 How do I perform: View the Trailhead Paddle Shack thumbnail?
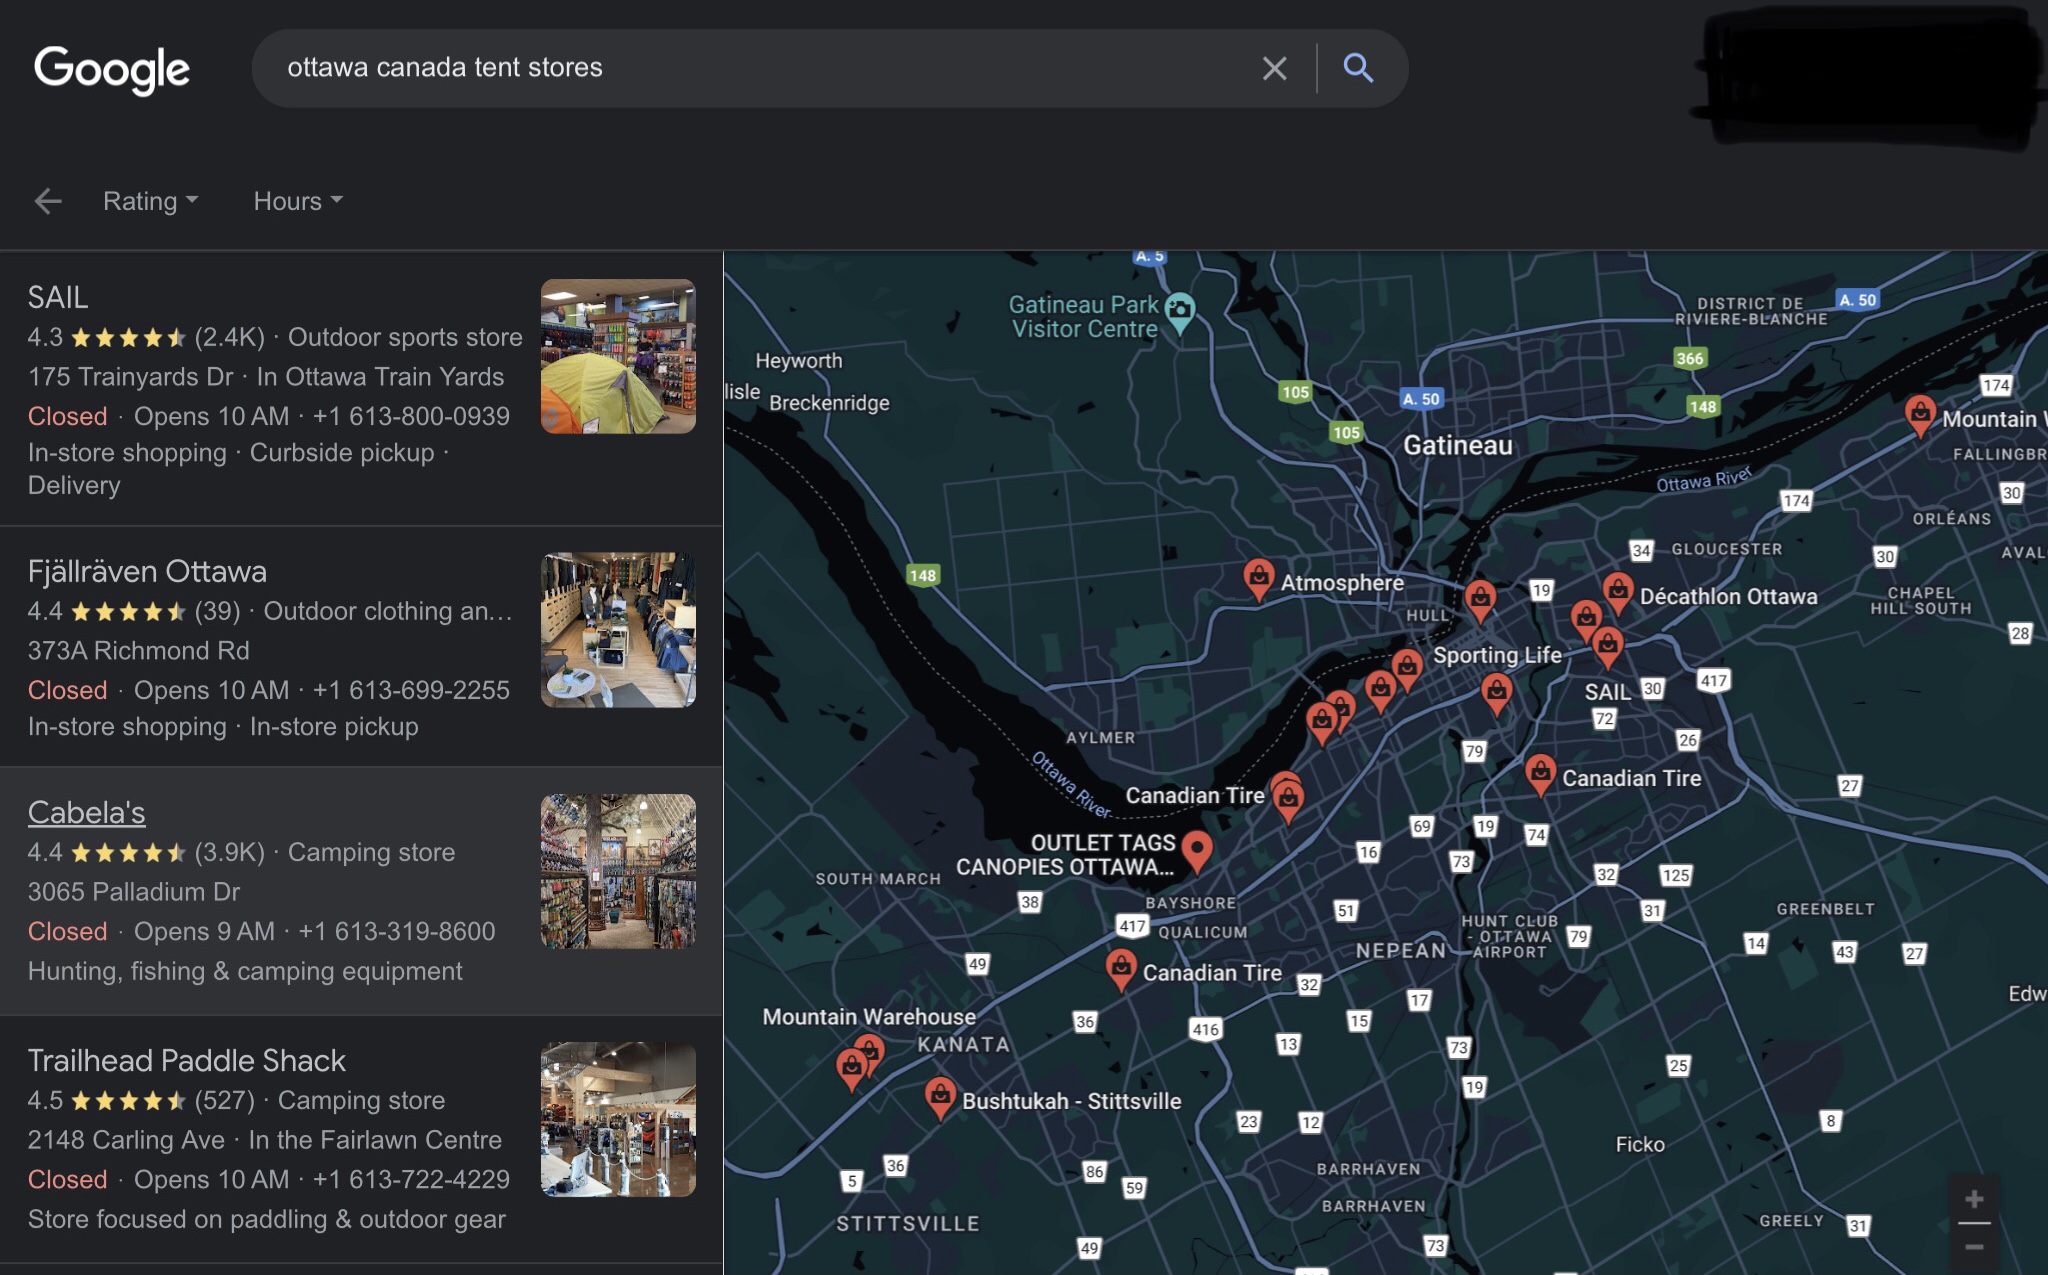pos(618,1119)
